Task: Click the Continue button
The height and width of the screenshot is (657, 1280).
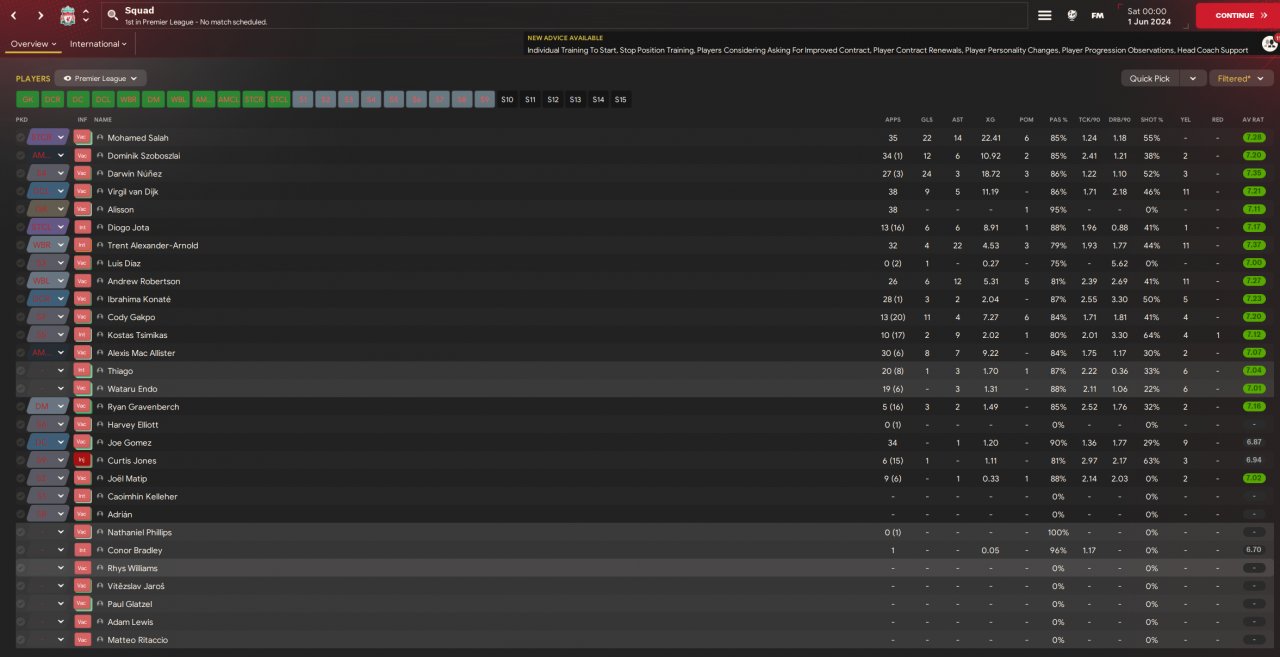Action: 1236,15
